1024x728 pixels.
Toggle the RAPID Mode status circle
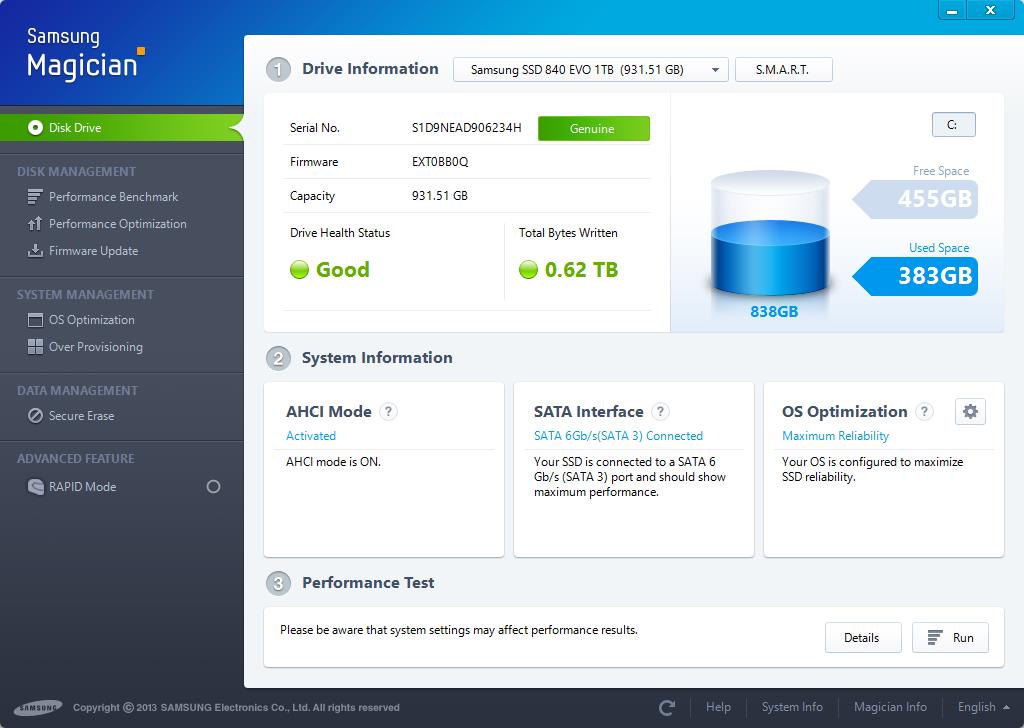pyautogui.click(x=213, y=486)
